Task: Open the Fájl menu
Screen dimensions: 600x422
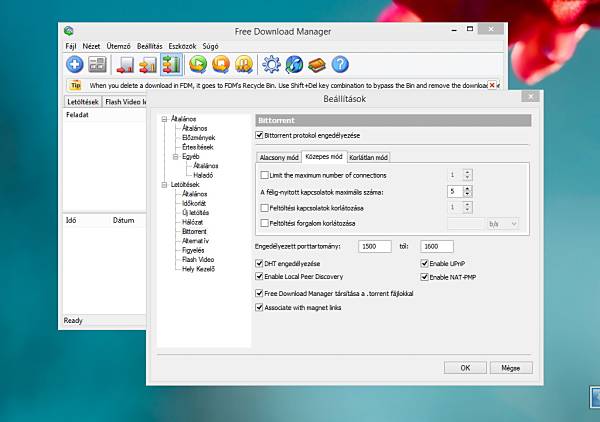Action: (x=71, y=46)
